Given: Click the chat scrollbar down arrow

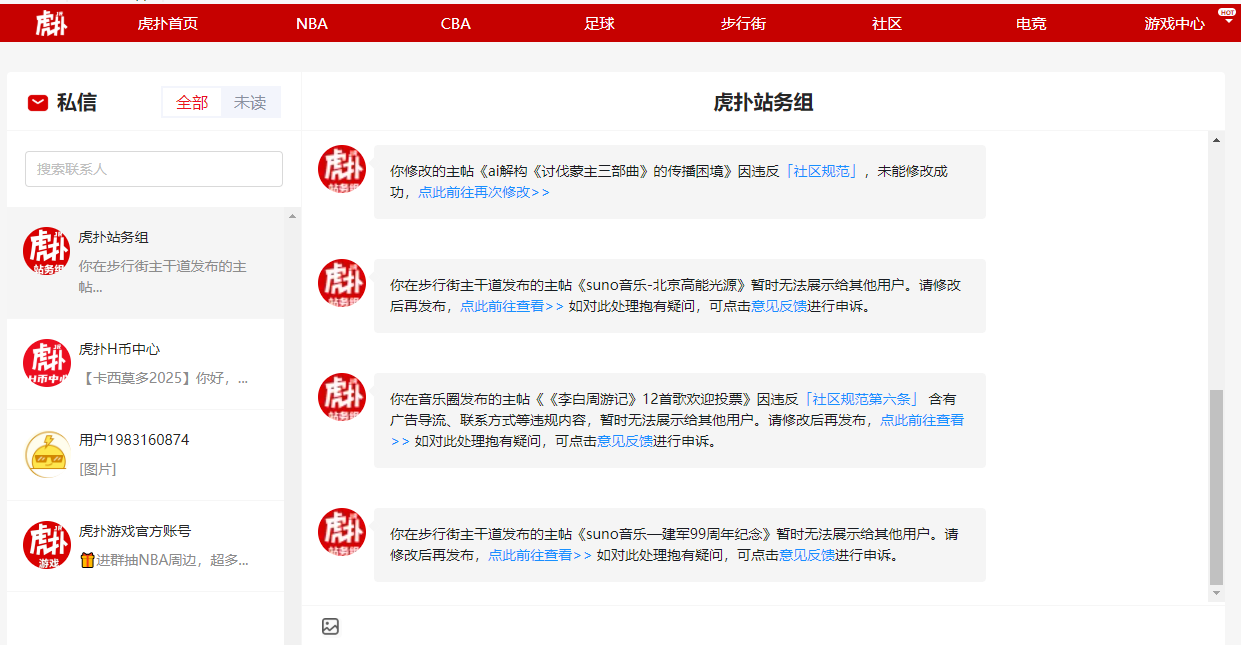Looking at the screenshot, I should click(x=1216, y=593).
